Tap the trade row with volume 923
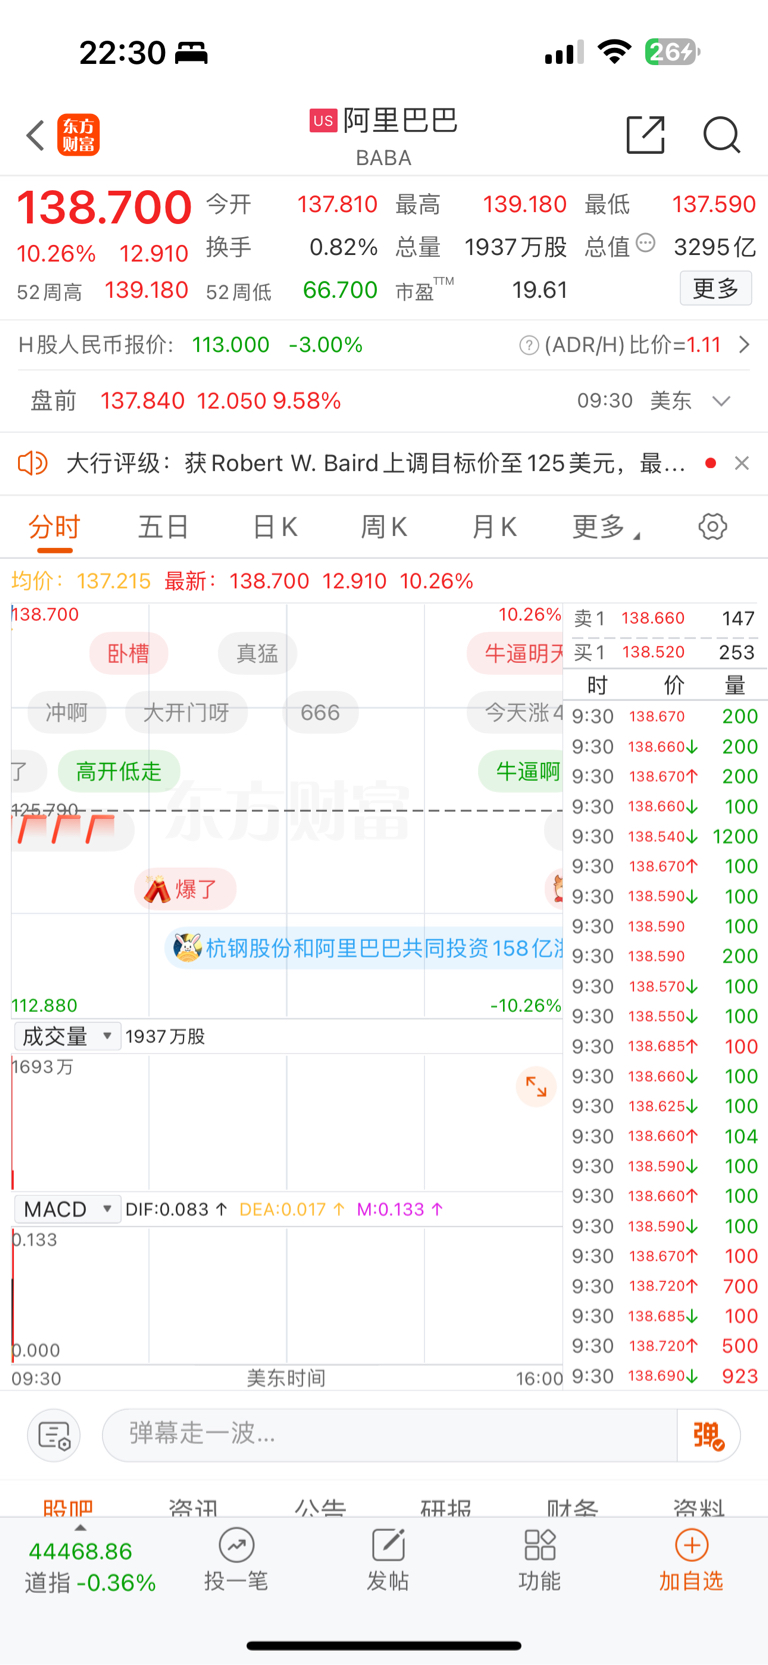Image resolution: width=768 pixels, height=1665 pixels. click(664, 1376)
